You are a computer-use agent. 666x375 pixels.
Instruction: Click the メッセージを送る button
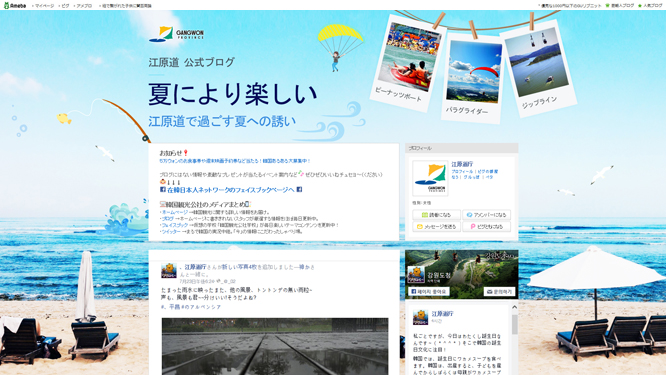[436, 227]
